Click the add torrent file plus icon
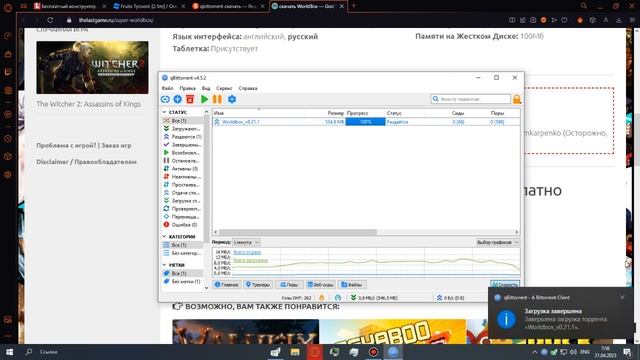 pyautogui.click(x=178, y=99)
